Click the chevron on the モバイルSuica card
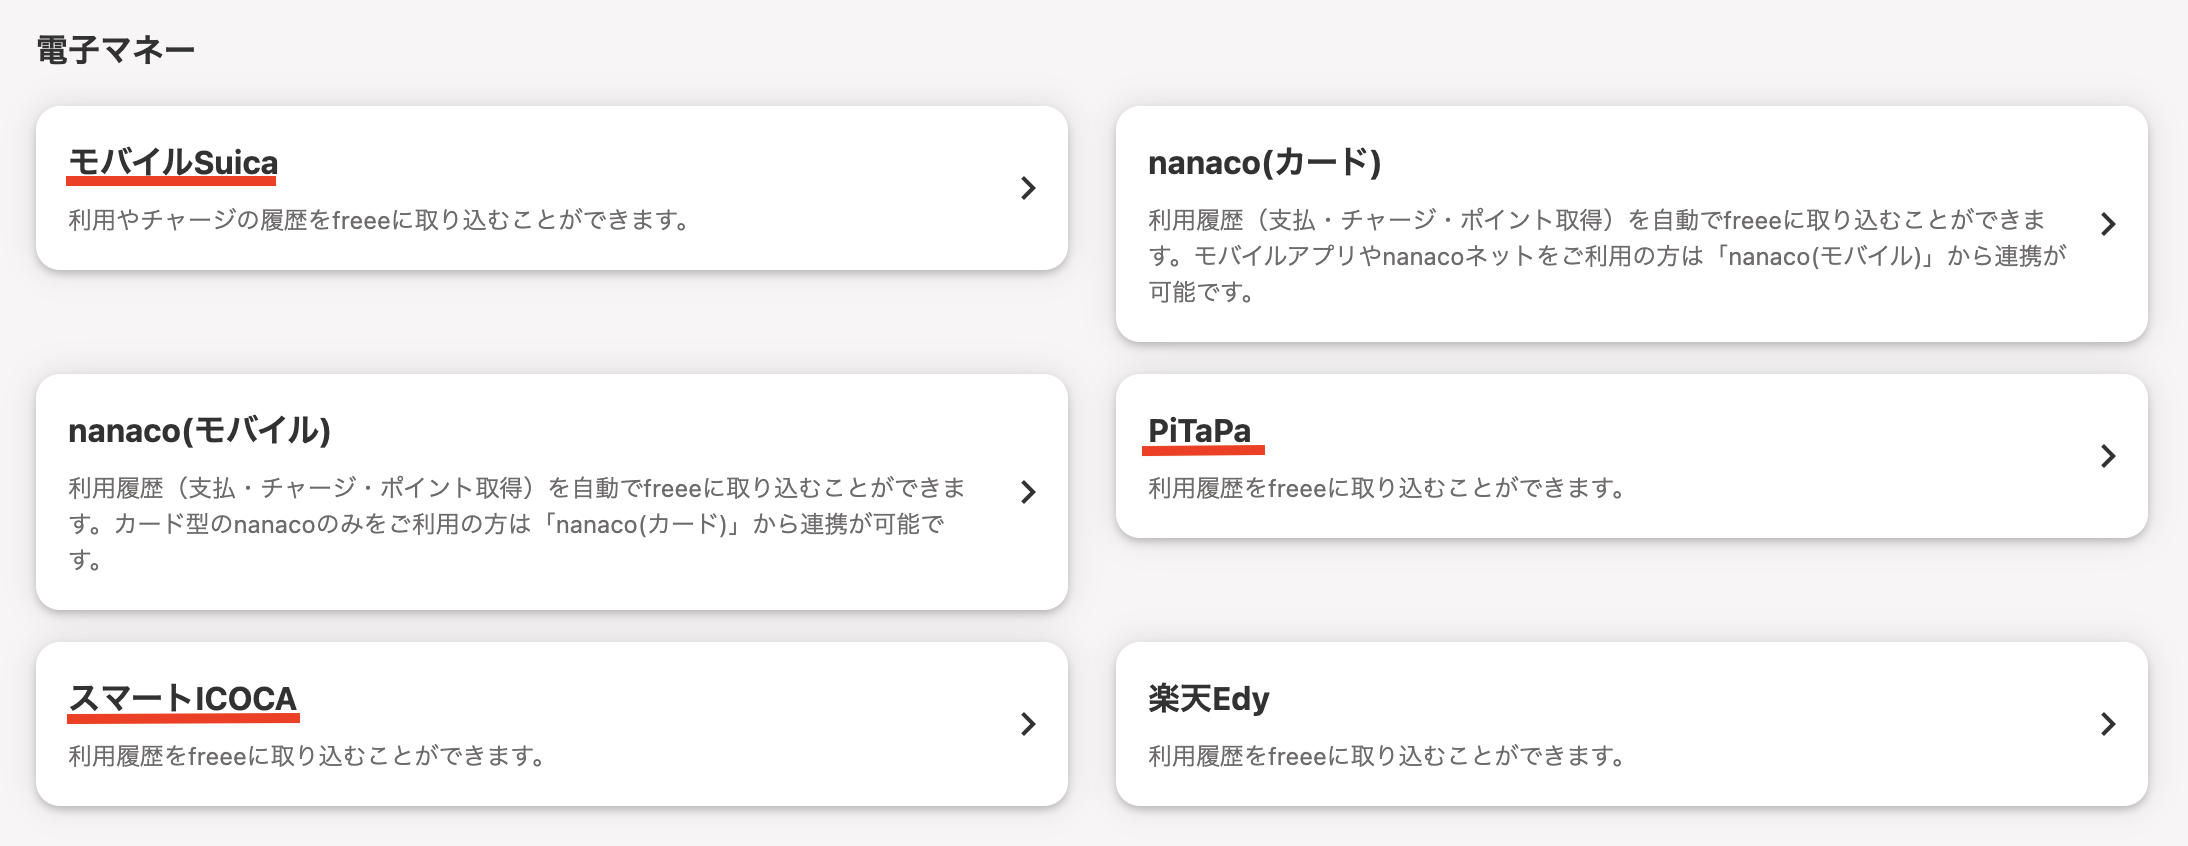The image size is (2188, 846). coord(1028,188)
